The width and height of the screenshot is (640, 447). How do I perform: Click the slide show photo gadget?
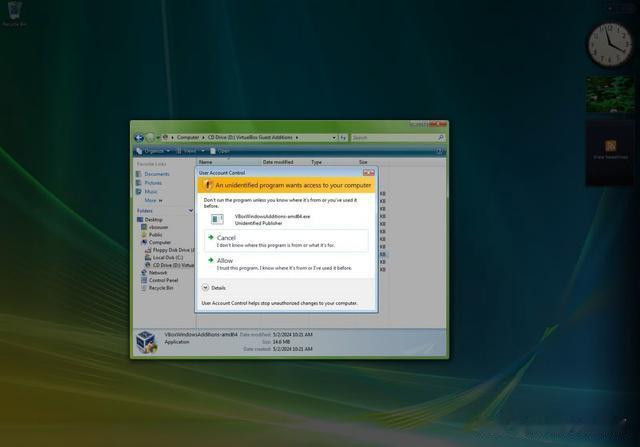click(610, 94)
